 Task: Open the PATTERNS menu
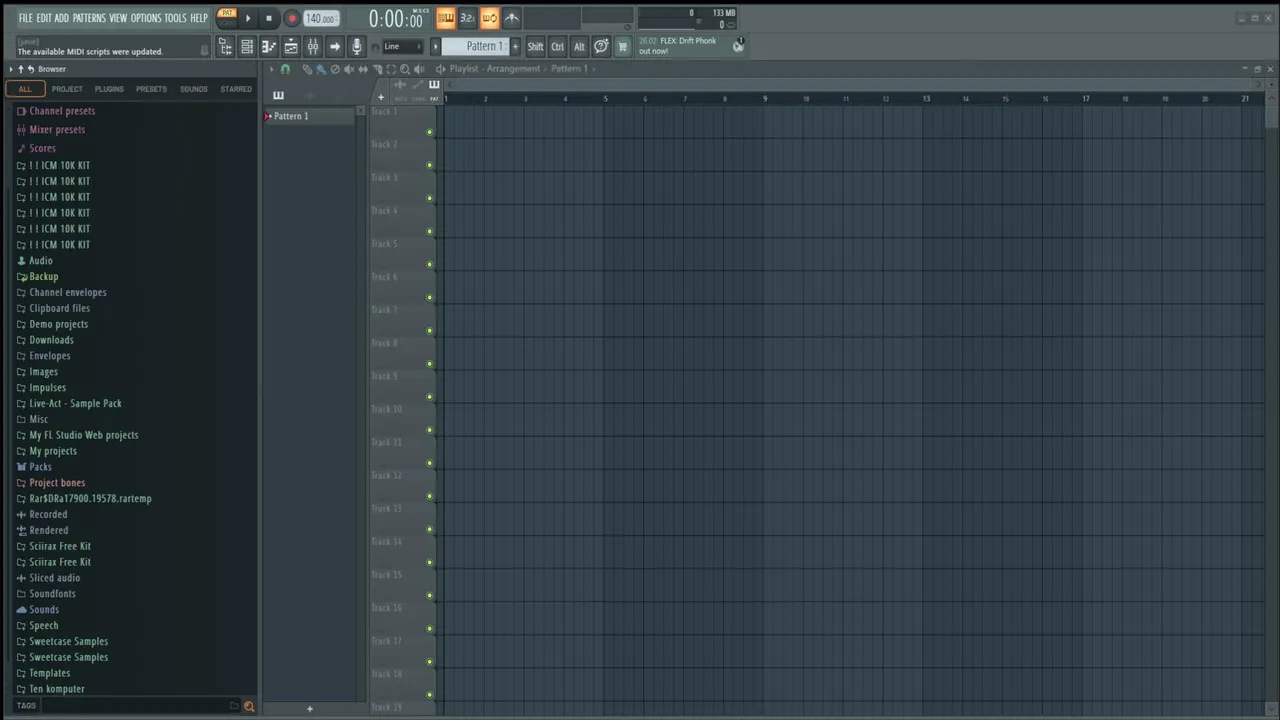pyautogui.click(x=89, y=18)
